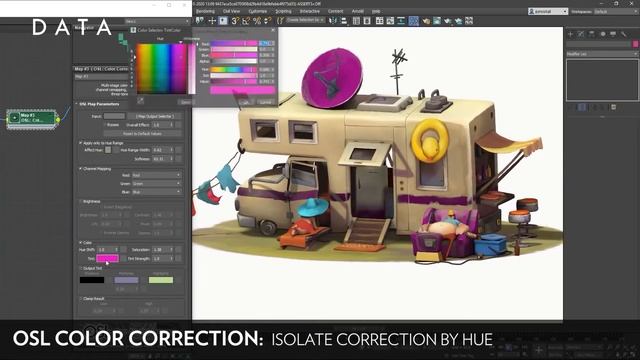Click Cancel in the Color Selector
Viewport: 640px width, 360px height.
tap(266, 102)
